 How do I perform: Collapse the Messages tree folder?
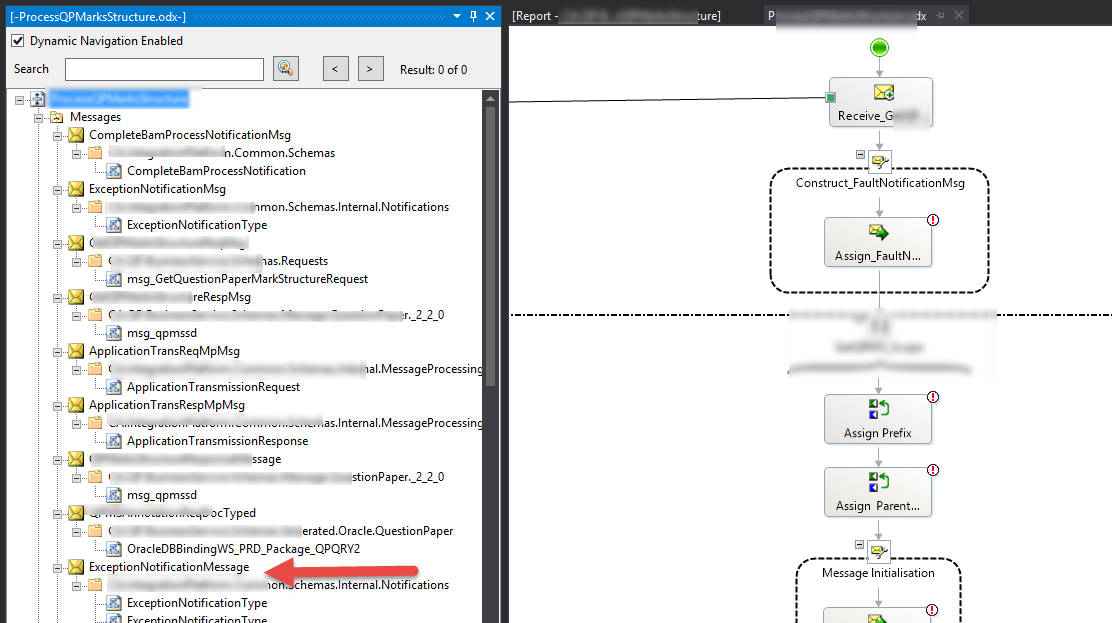tap(40, 117)
